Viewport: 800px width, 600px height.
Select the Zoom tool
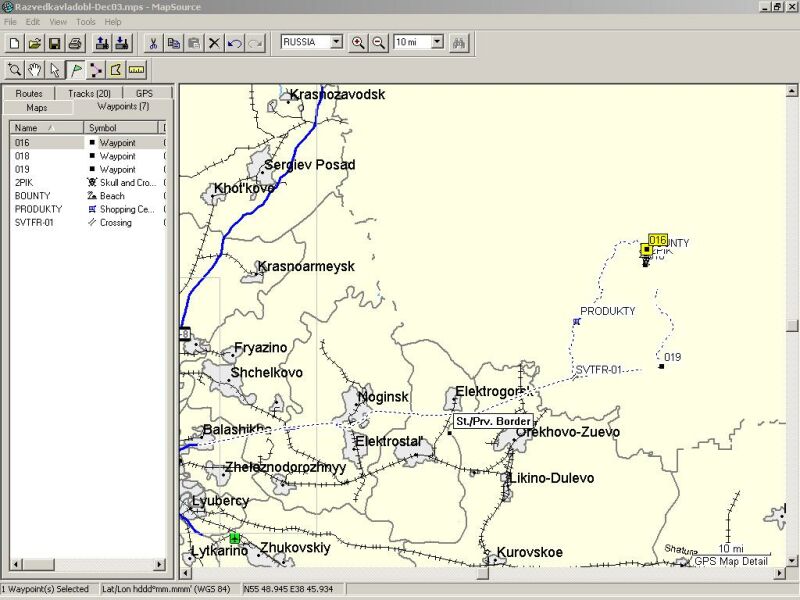click(x=14, y=70)
